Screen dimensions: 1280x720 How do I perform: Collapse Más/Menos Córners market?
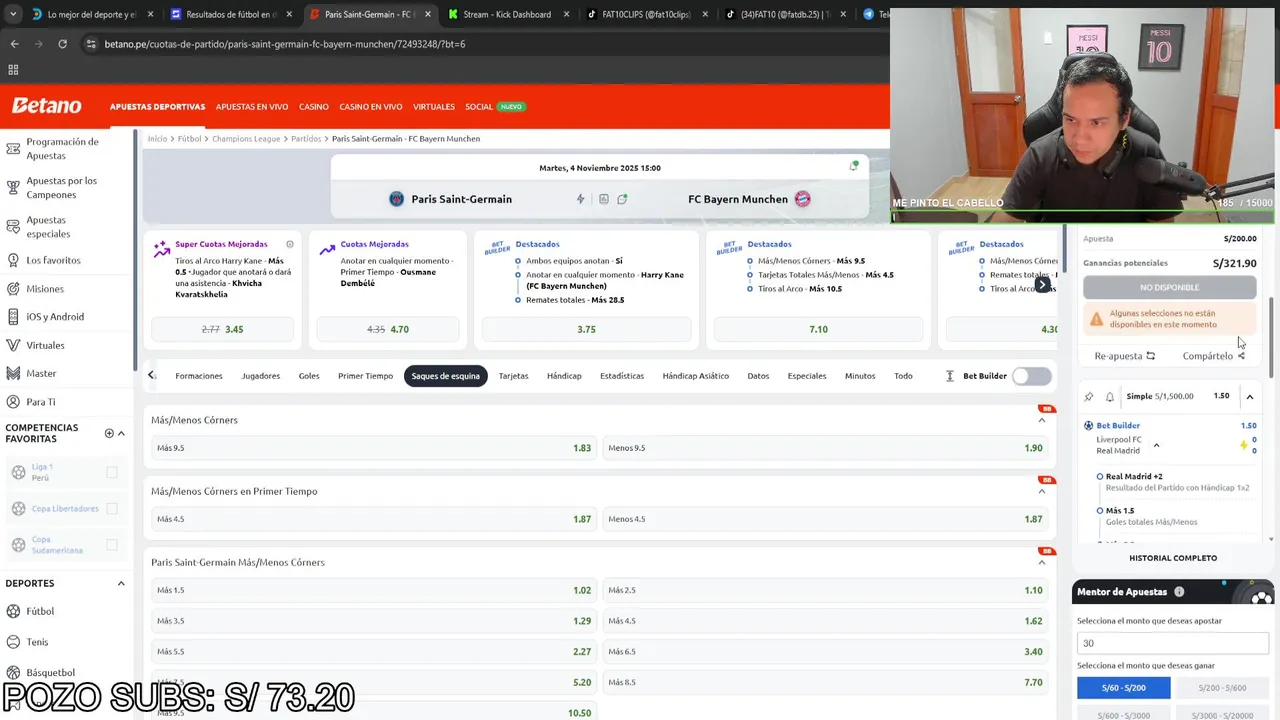tap(1042, 420)
